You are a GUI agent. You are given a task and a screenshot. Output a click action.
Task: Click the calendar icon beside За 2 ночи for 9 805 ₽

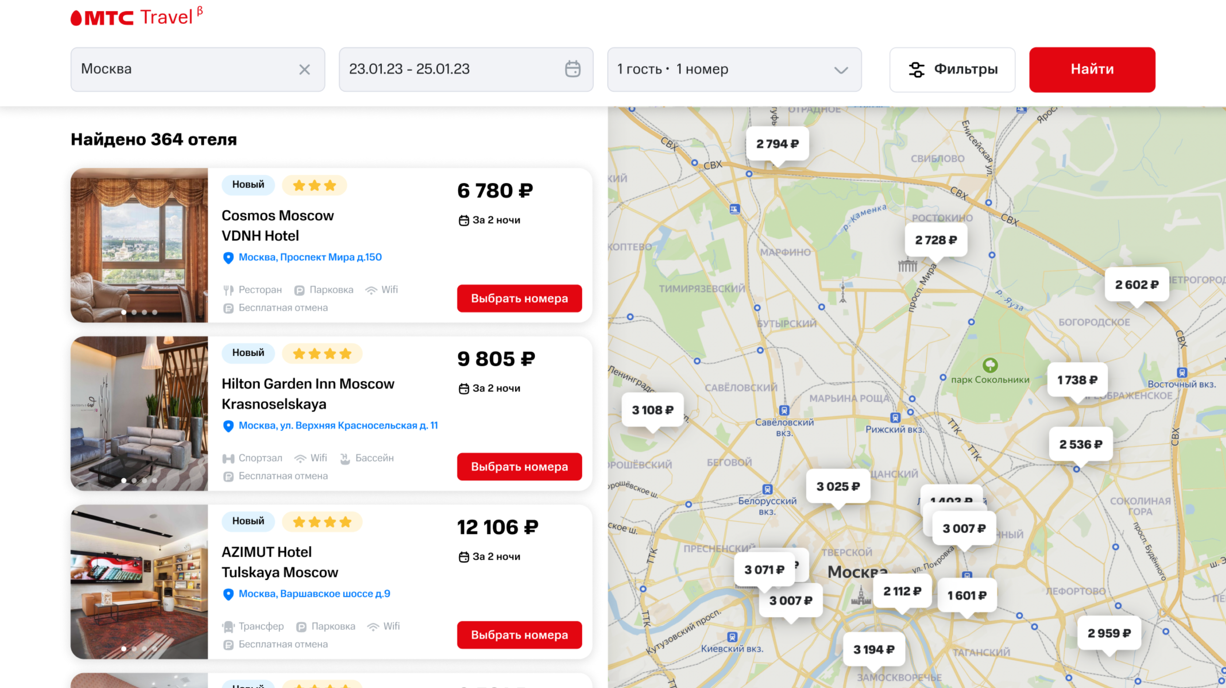click(463, 388)
